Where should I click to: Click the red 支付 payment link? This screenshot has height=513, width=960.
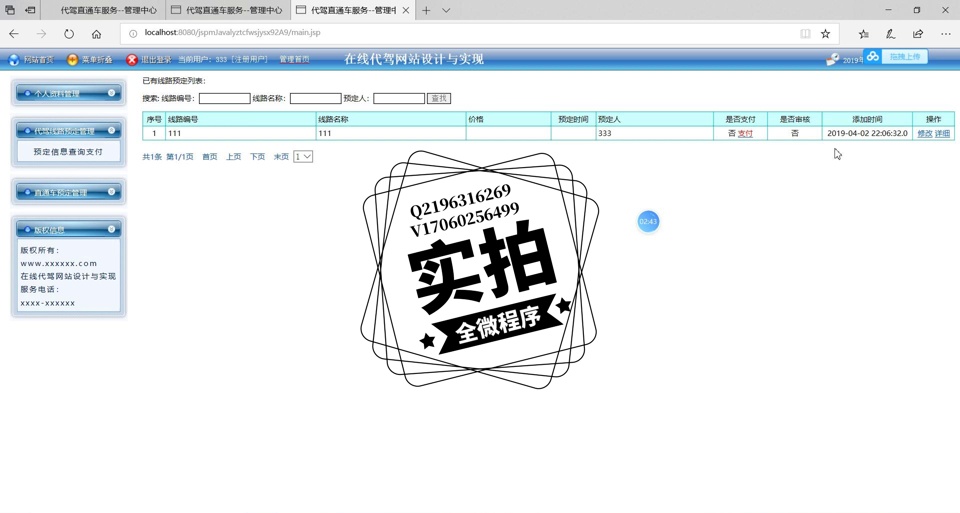tap(745, 133)
